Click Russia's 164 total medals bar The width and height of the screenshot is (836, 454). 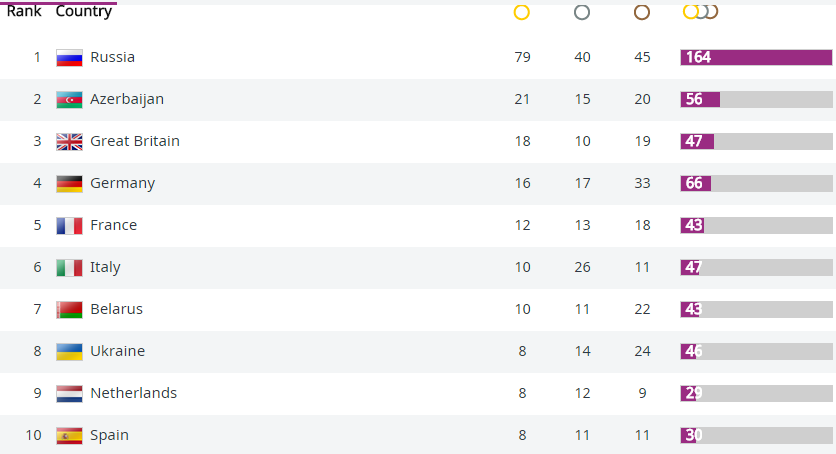756,57
